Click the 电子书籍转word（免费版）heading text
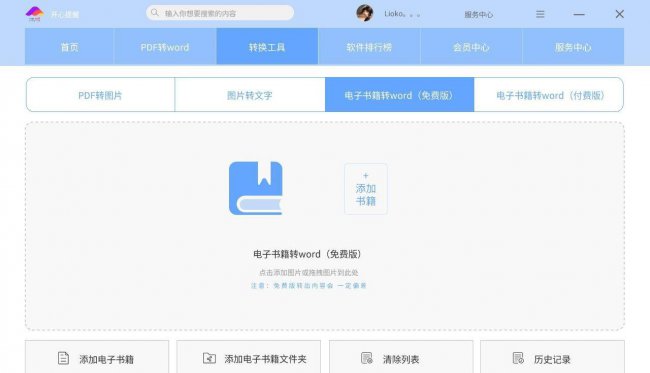Viewport: 650px width, 373px height. 308,254
